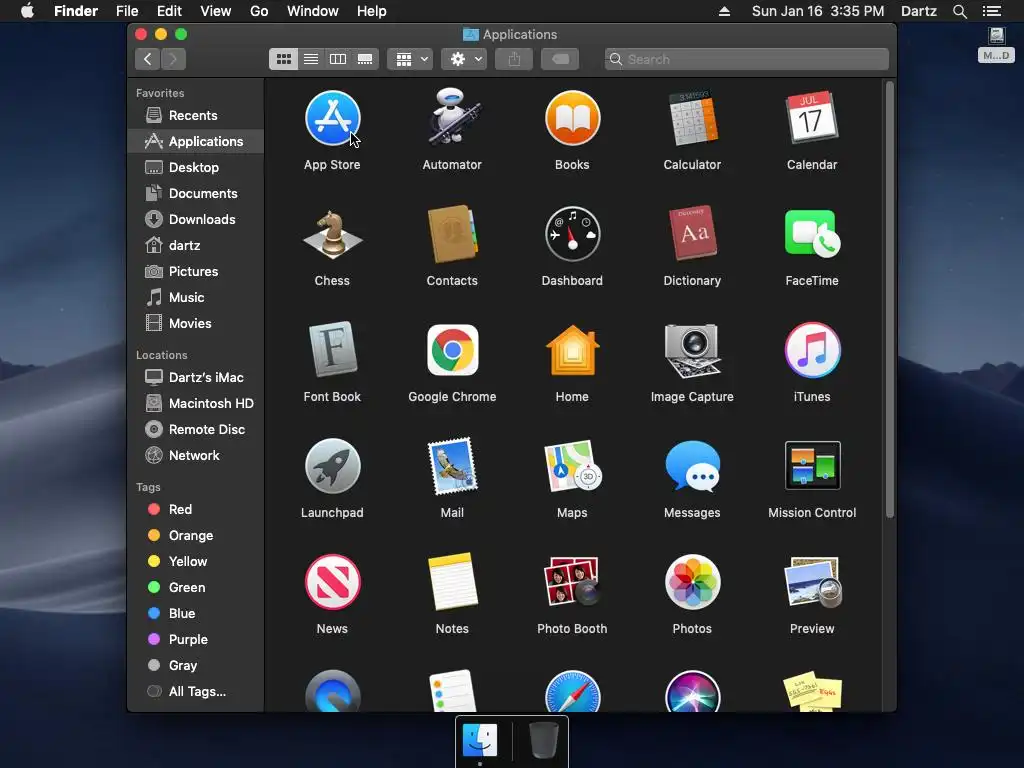Open Remote Disc under Locations
Viewport: 1024px width, 768px height.
[x=196, y=430]
